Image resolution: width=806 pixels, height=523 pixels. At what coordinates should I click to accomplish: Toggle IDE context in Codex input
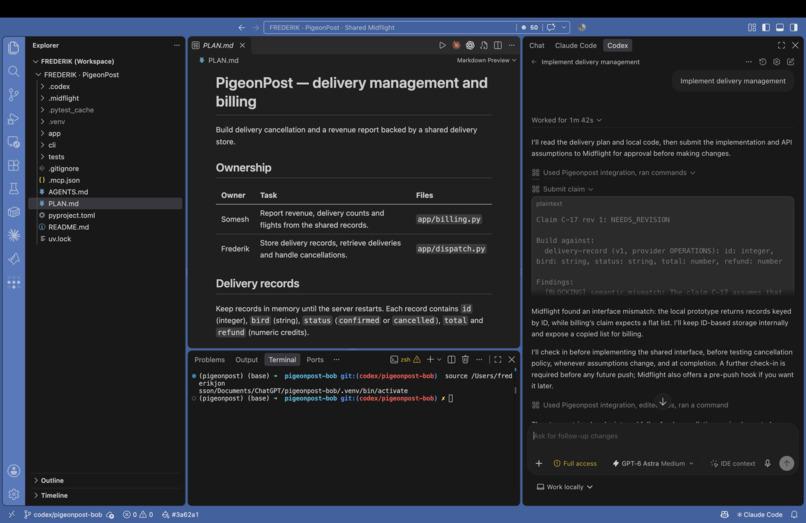coord(732,463)
